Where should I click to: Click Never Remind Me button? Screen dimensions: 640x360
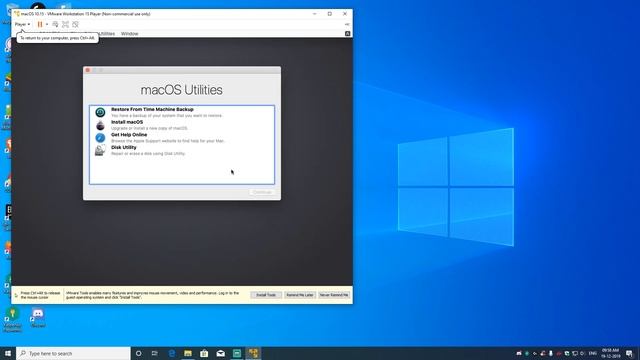point(334,295)
